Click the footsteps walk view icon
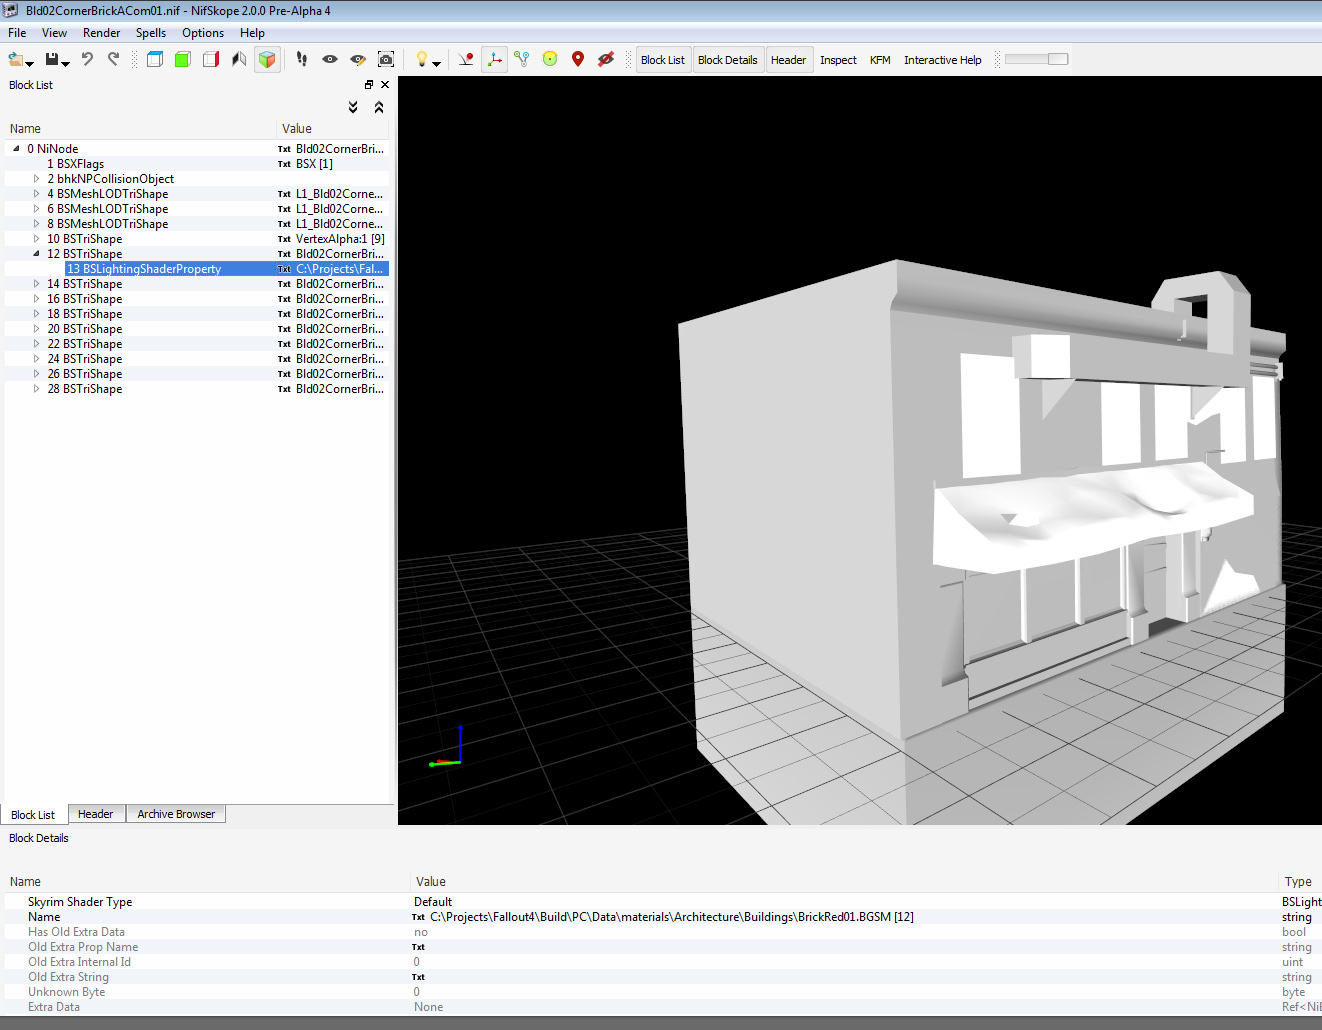 click(x=301, y=60)
